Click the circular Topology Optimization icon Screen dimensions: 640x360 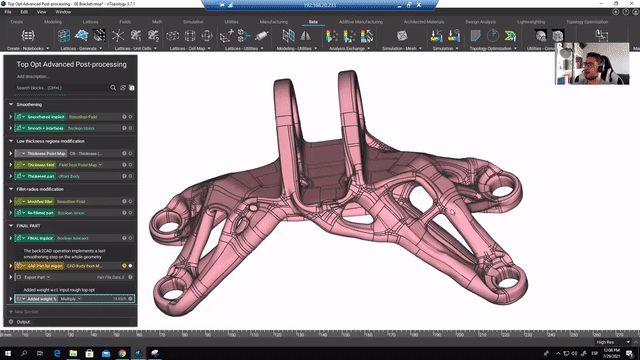(x=493, y=36)
